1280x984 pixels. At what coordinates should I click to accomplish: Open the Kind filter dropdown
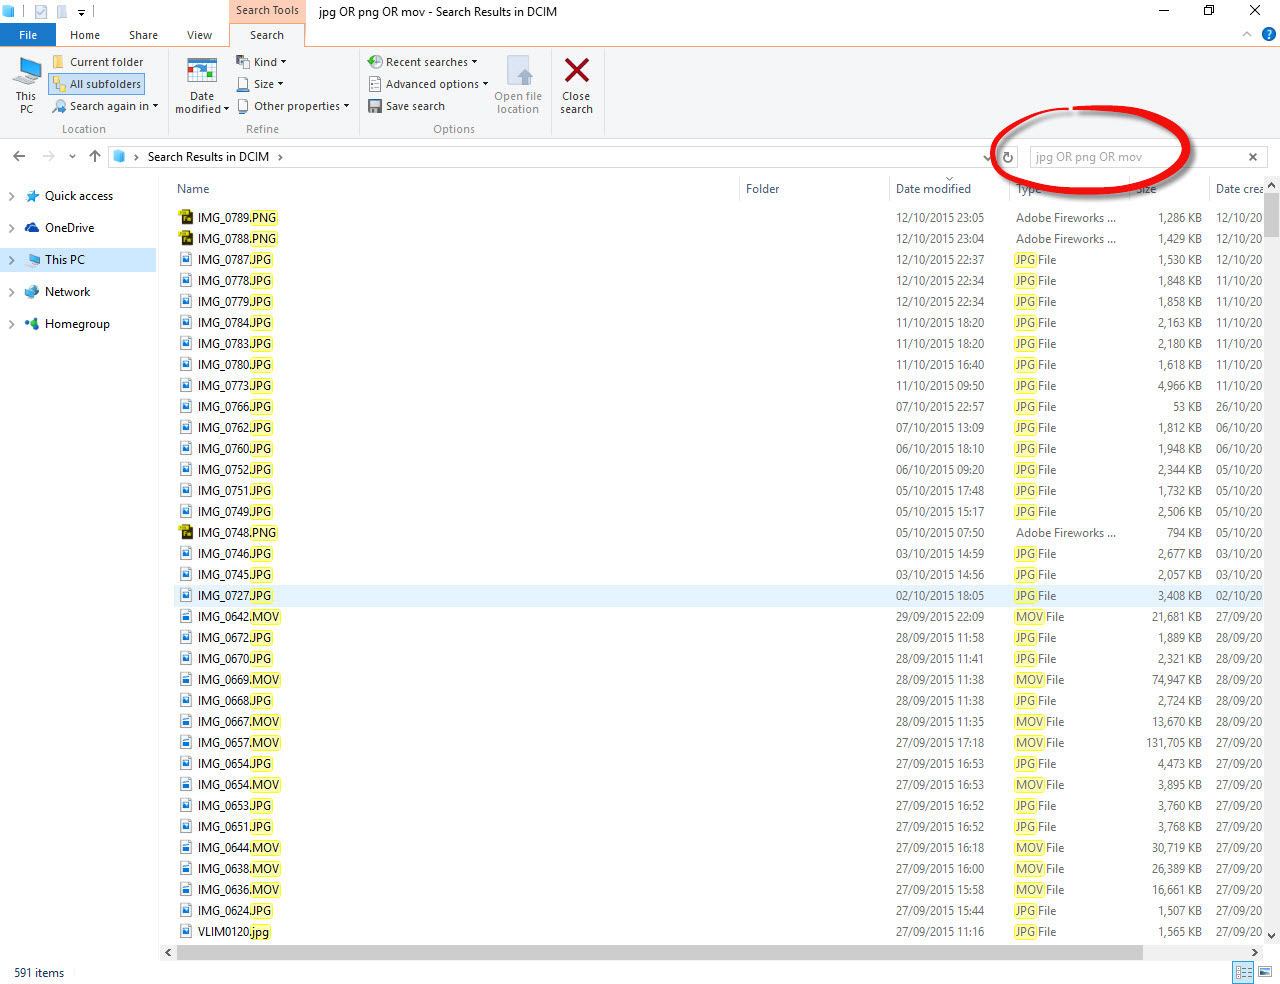[x=262, y=62]
